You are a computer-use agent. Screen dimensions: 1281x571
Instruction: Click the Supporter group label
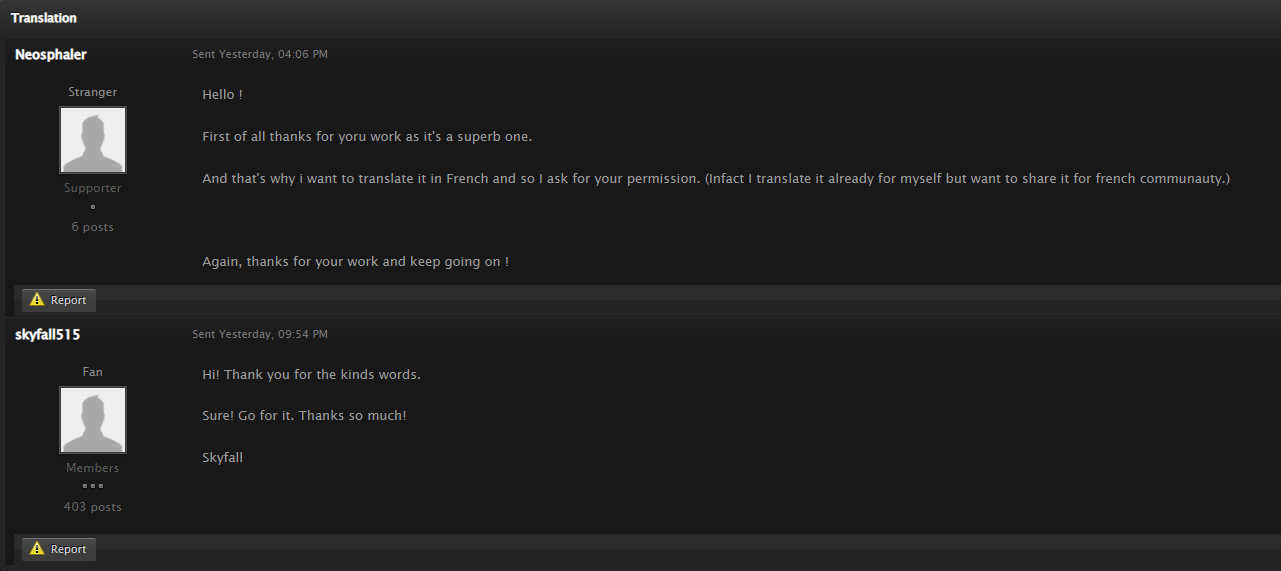point(93,188)
